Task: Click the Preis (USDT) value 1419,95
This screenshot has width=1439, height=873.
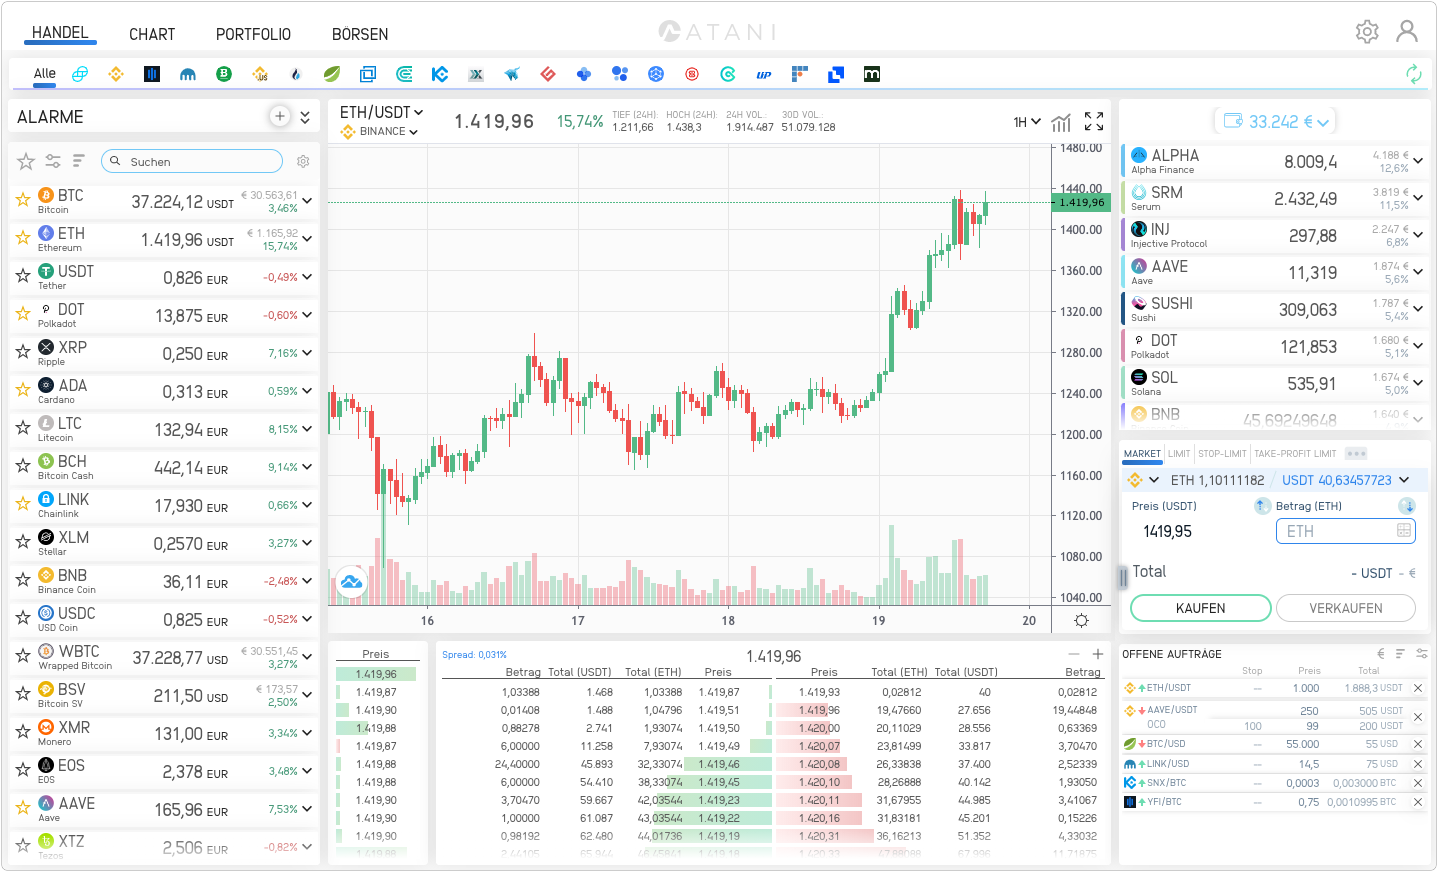Action: pyautogui.click(x=1168, y=531)
